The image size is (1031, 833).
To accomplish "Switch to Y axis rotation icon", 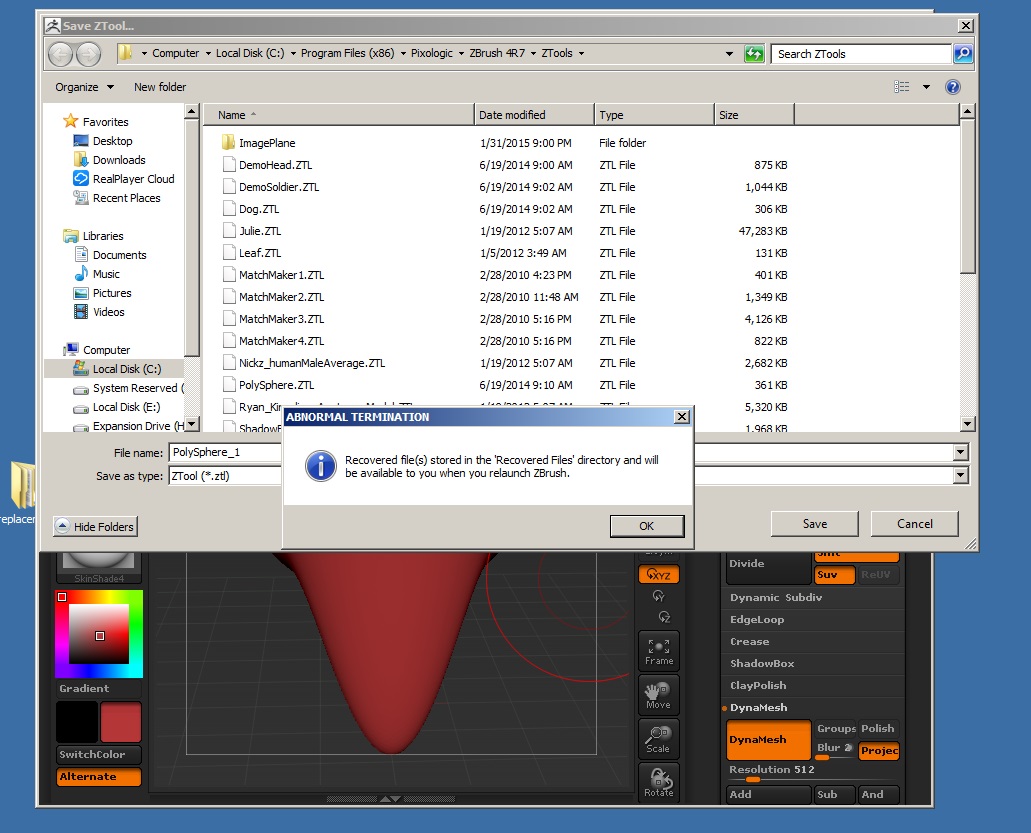I will tap(658, 596).
